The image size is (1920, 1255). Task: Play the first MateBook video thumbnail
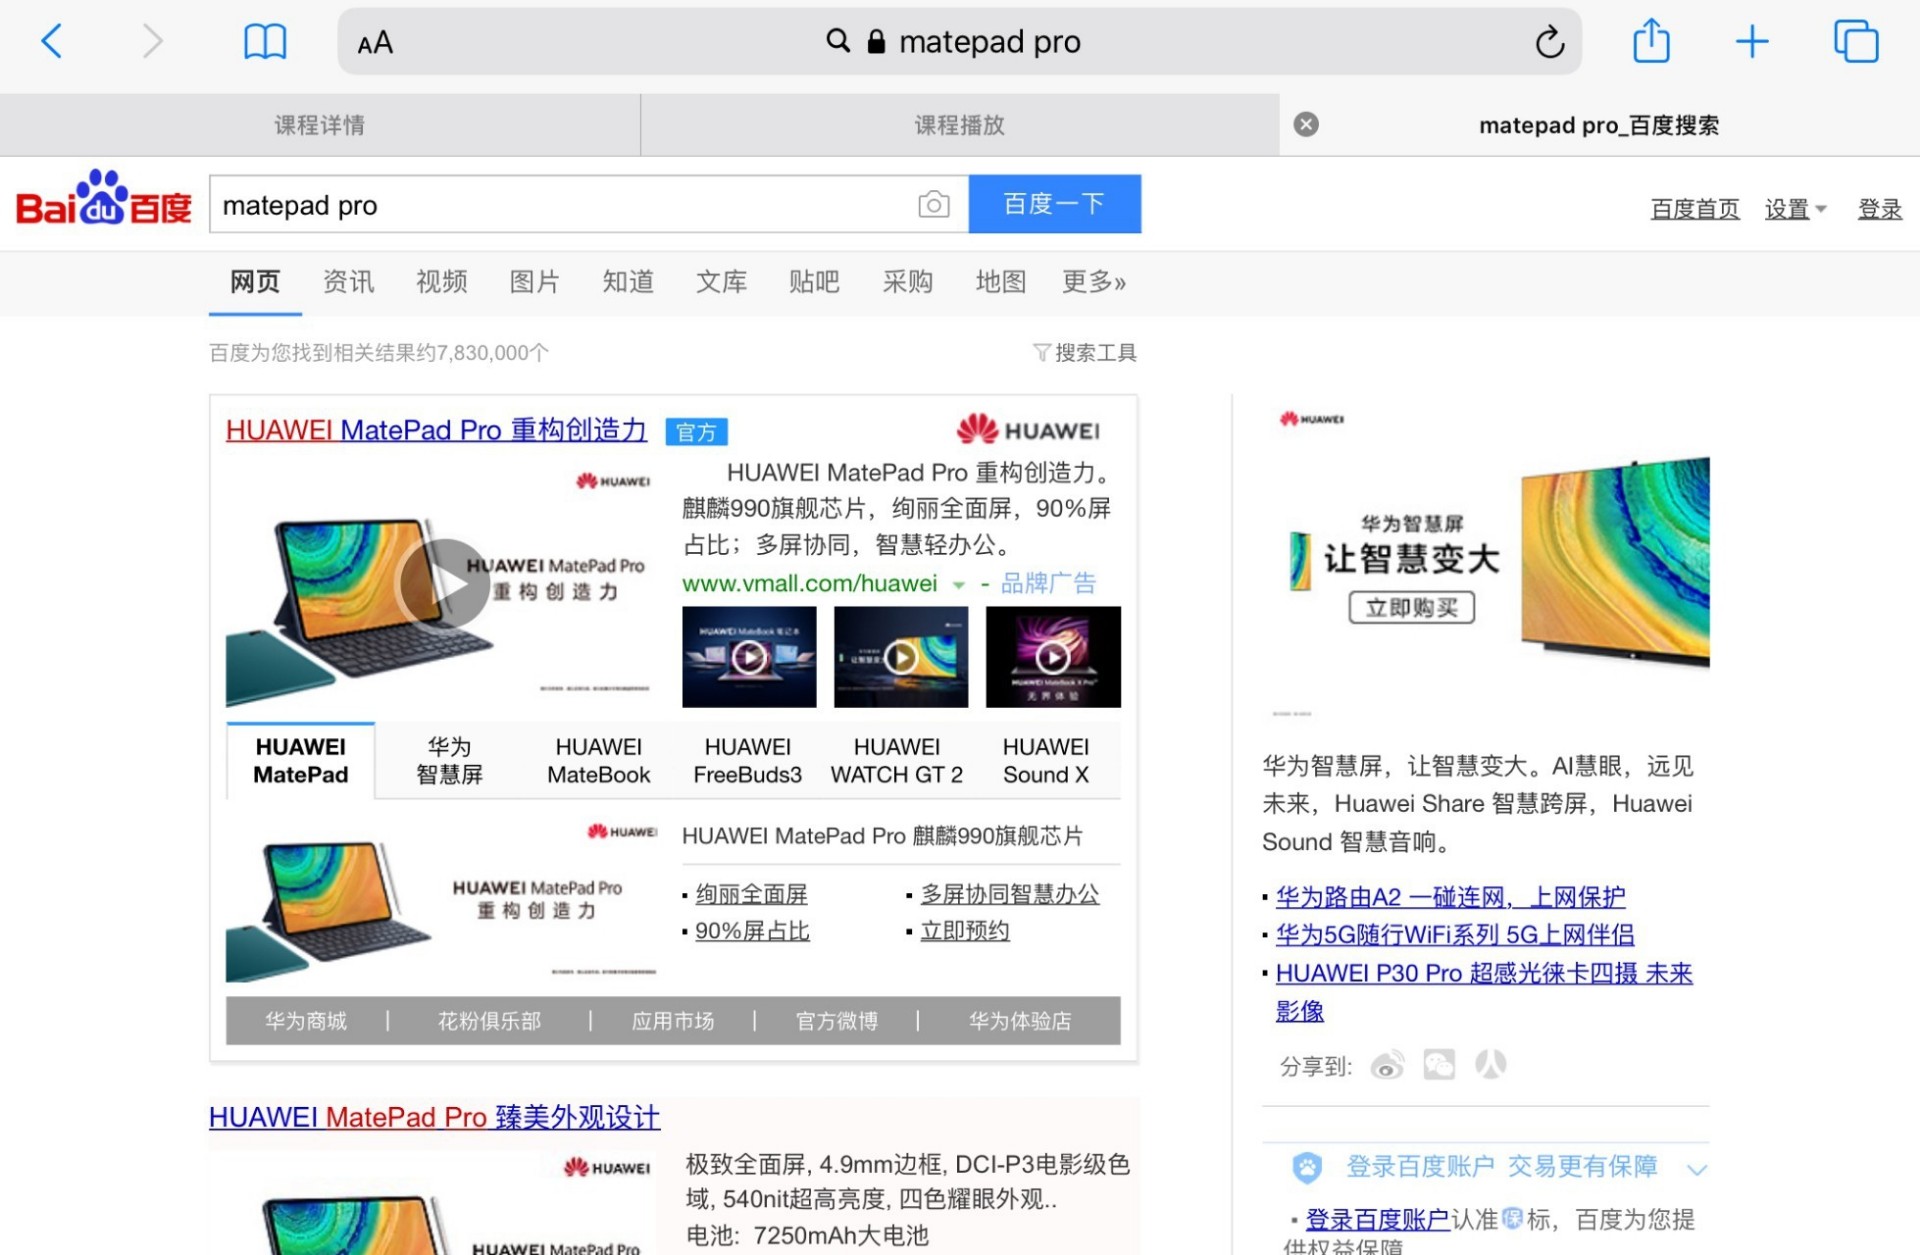(749, 657)
